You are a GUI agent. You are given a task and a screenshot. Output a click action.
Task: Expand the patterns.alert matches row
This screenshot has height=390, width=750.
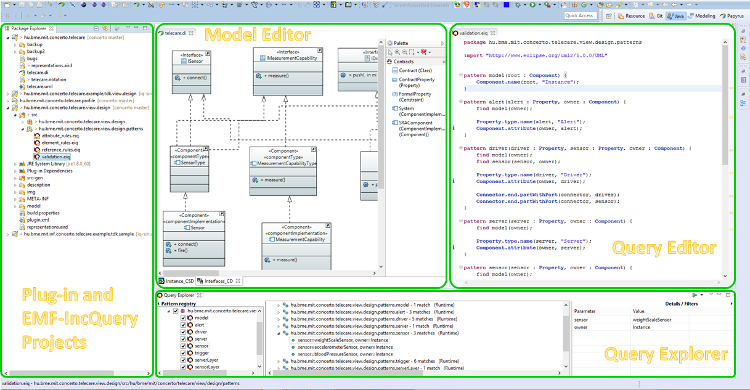point(279,312)
